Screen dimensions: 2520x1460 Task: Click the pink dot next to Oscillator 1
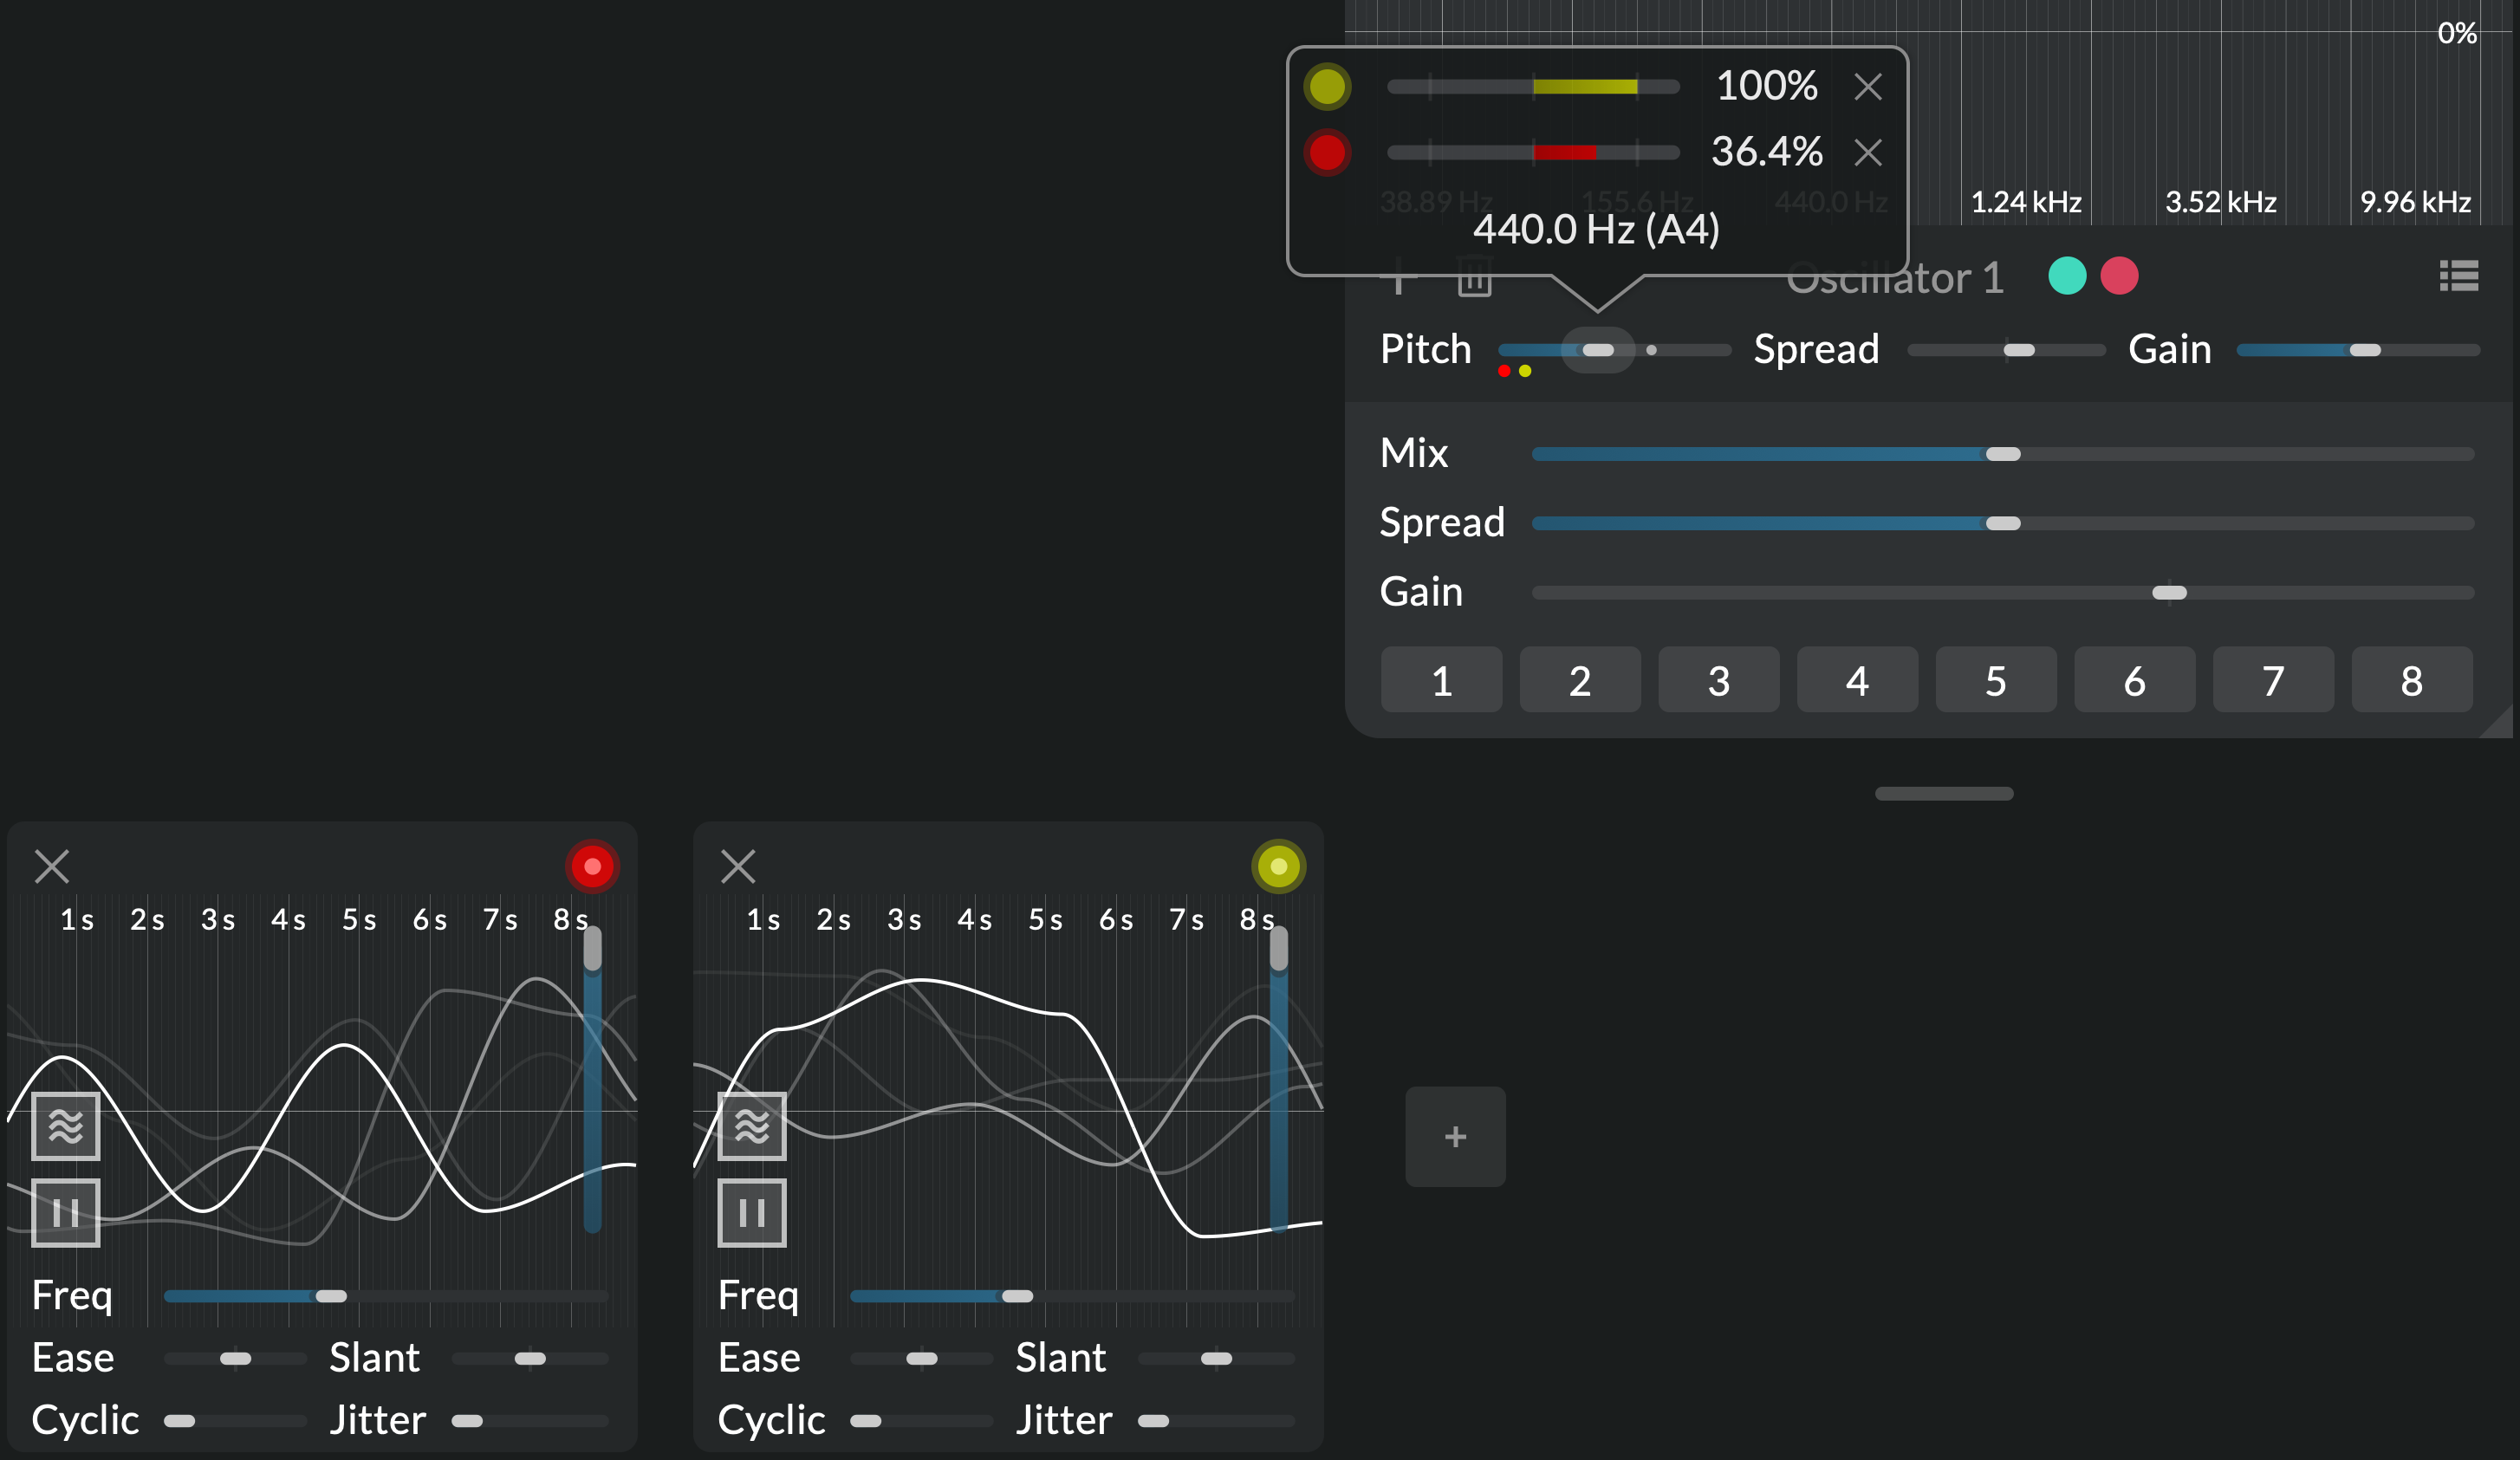(2119, 276)
